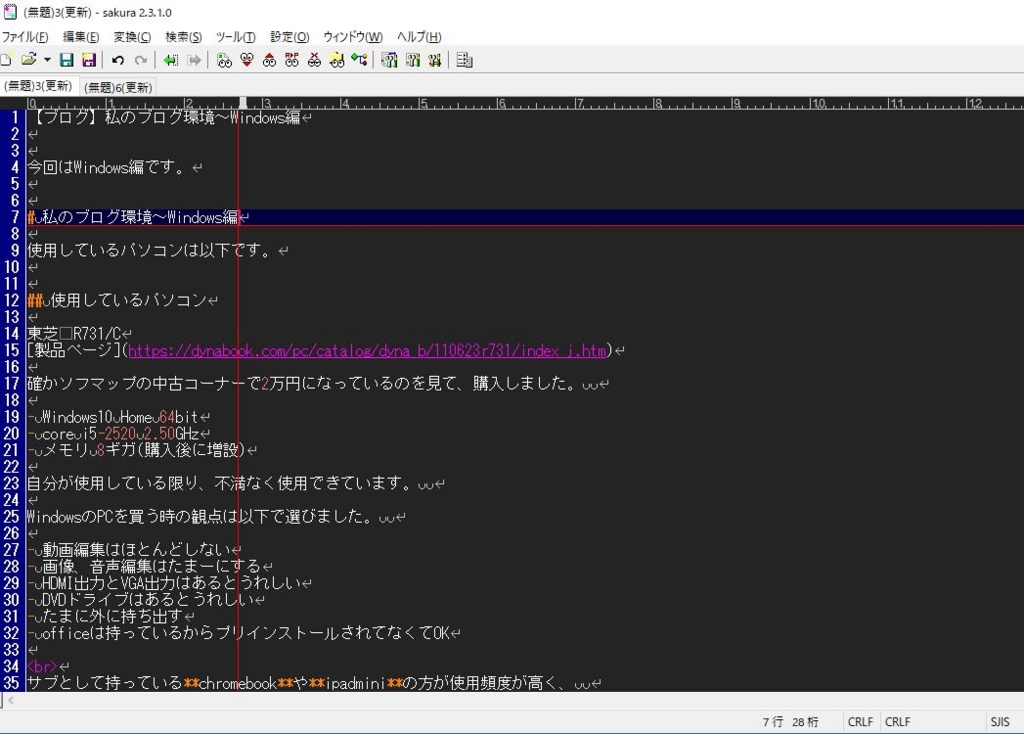Open the outline analysis tree icon

[x=359, y=60]
